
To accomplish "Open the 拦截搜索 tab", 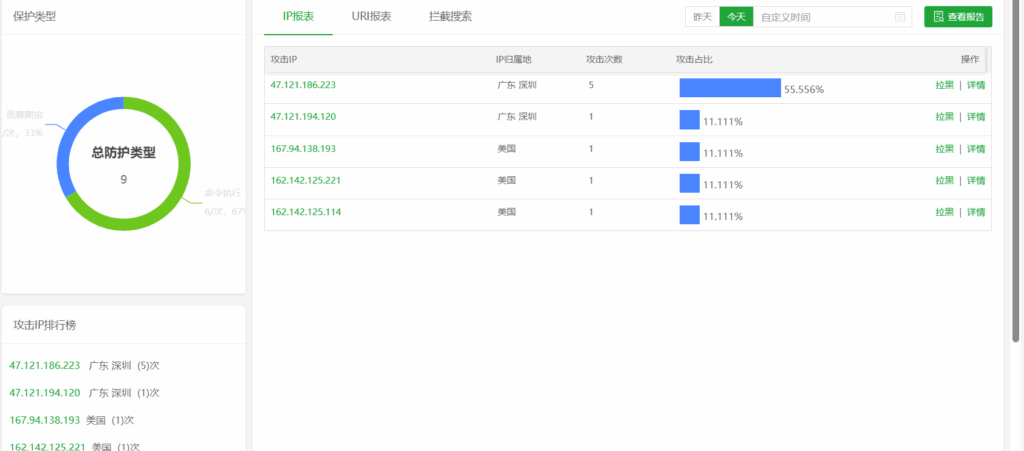I will click(x=451, y=17).
